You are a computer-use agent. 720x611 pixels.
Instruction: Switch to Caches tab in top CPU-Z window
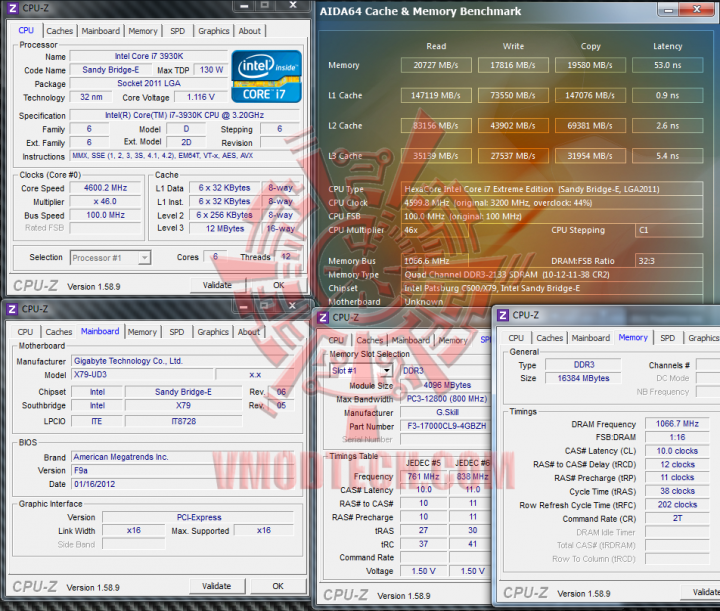coord(60,31)
